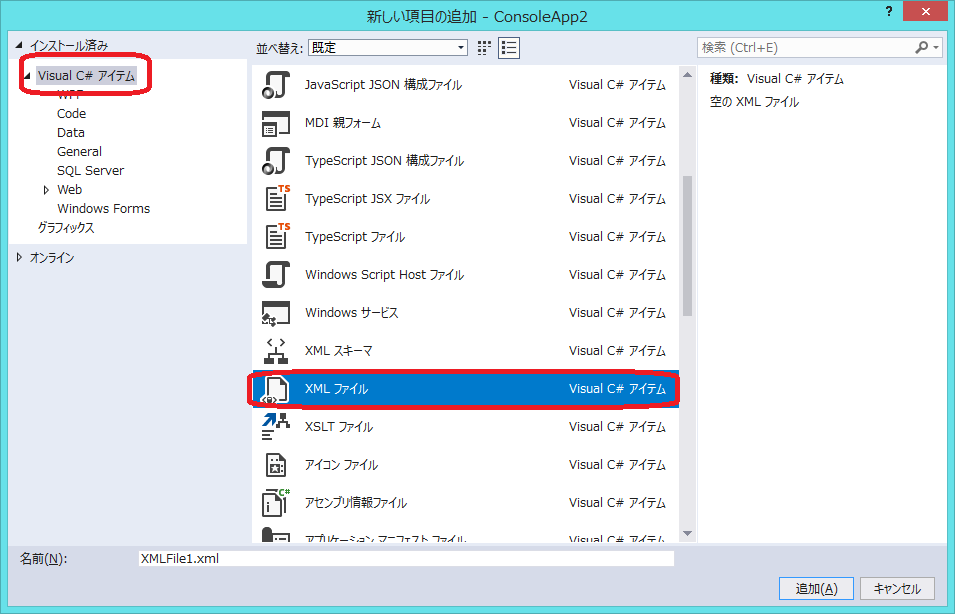Click the 追加(A) button
955x614 pixels.
(816, 588)
